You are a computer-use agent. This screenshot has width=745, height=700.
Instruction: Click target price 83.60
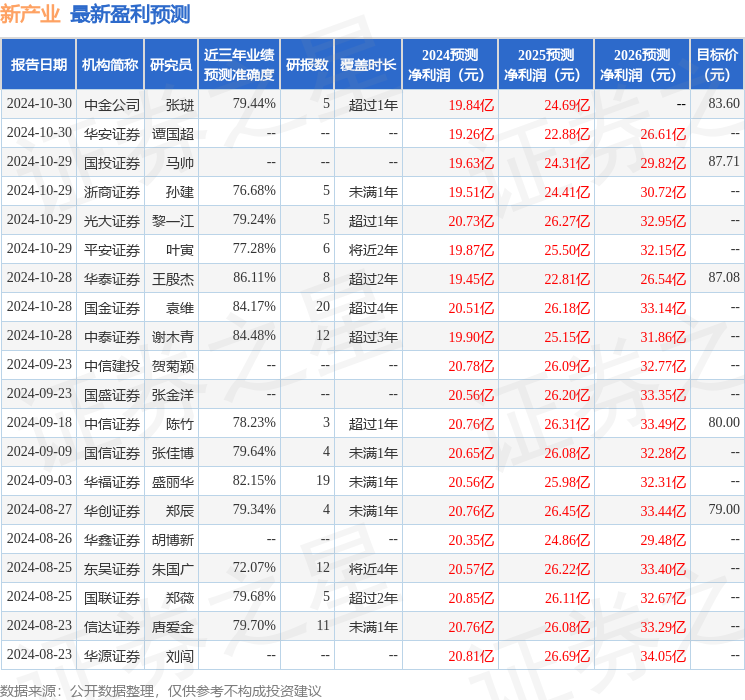pyautogui.click(x=724, y=104)
